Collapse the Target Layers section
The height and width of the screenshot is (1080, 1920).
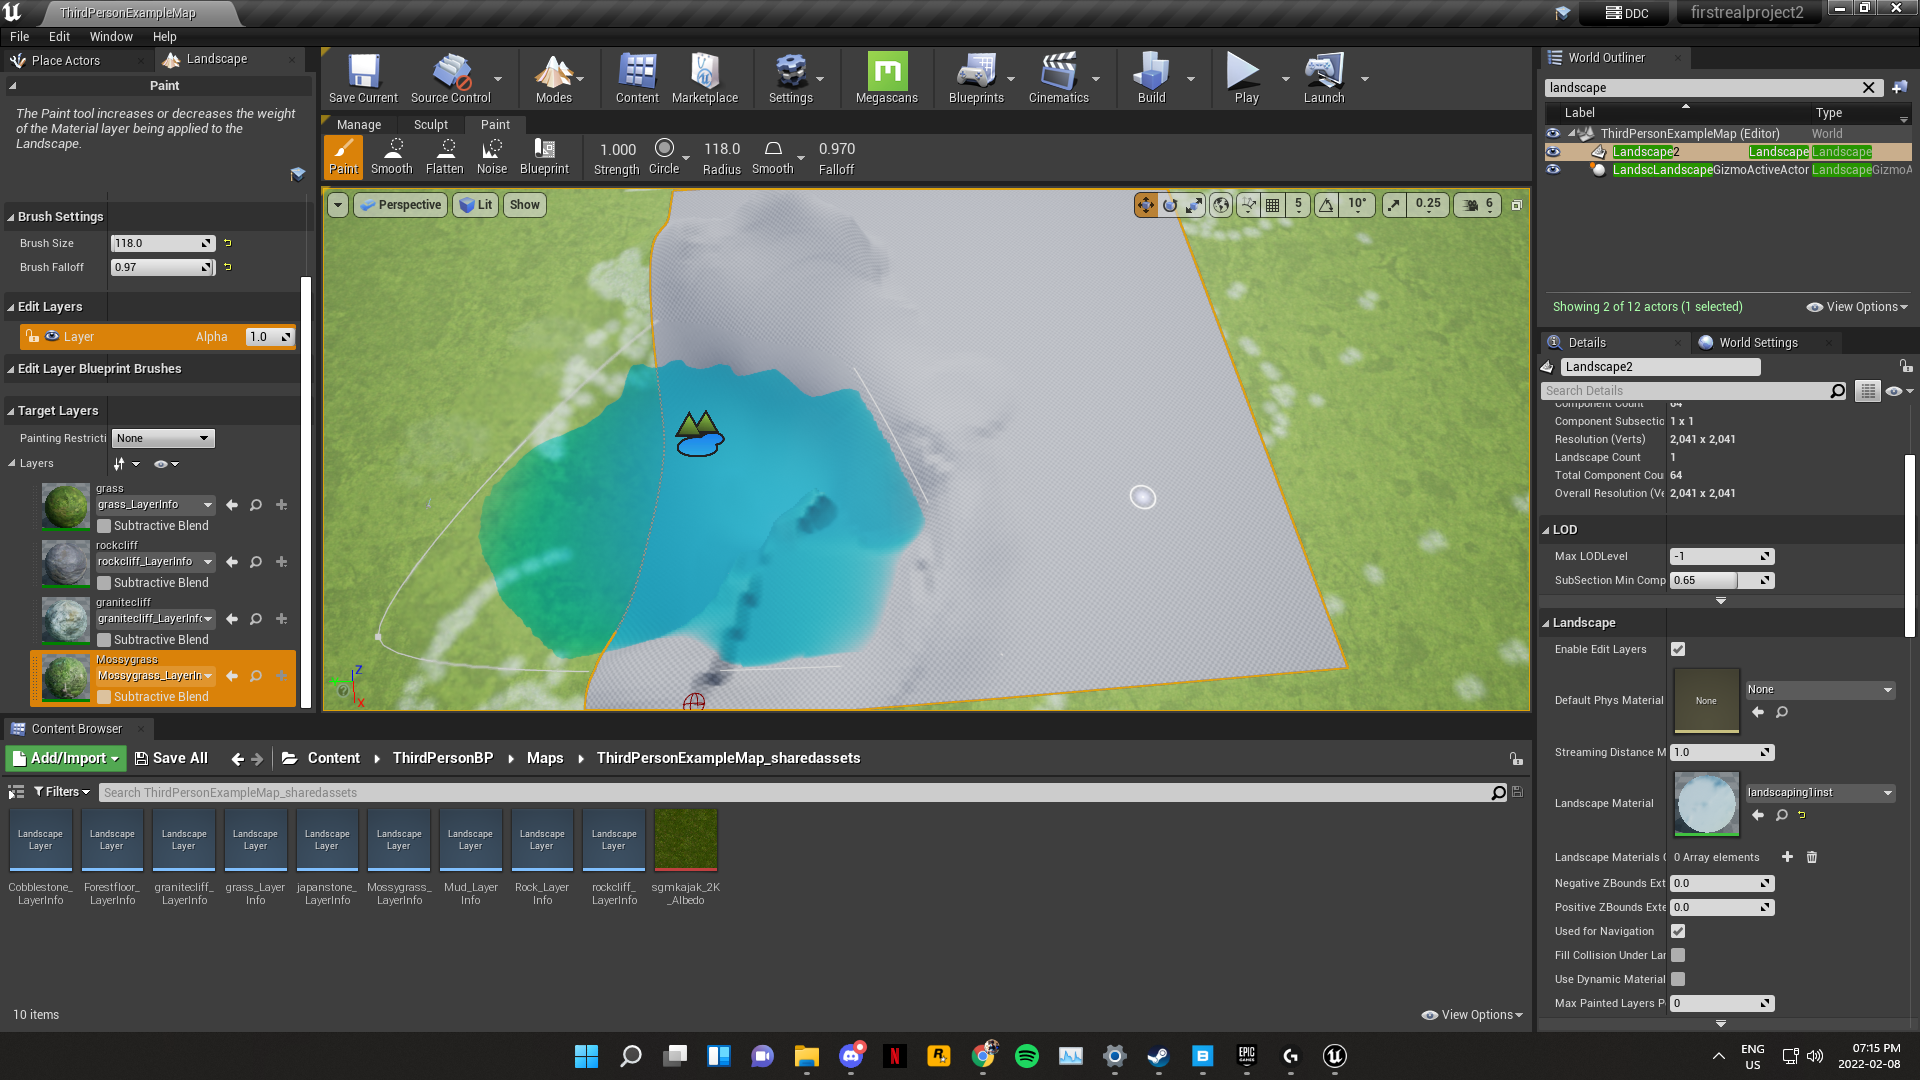tap(11, 411)
